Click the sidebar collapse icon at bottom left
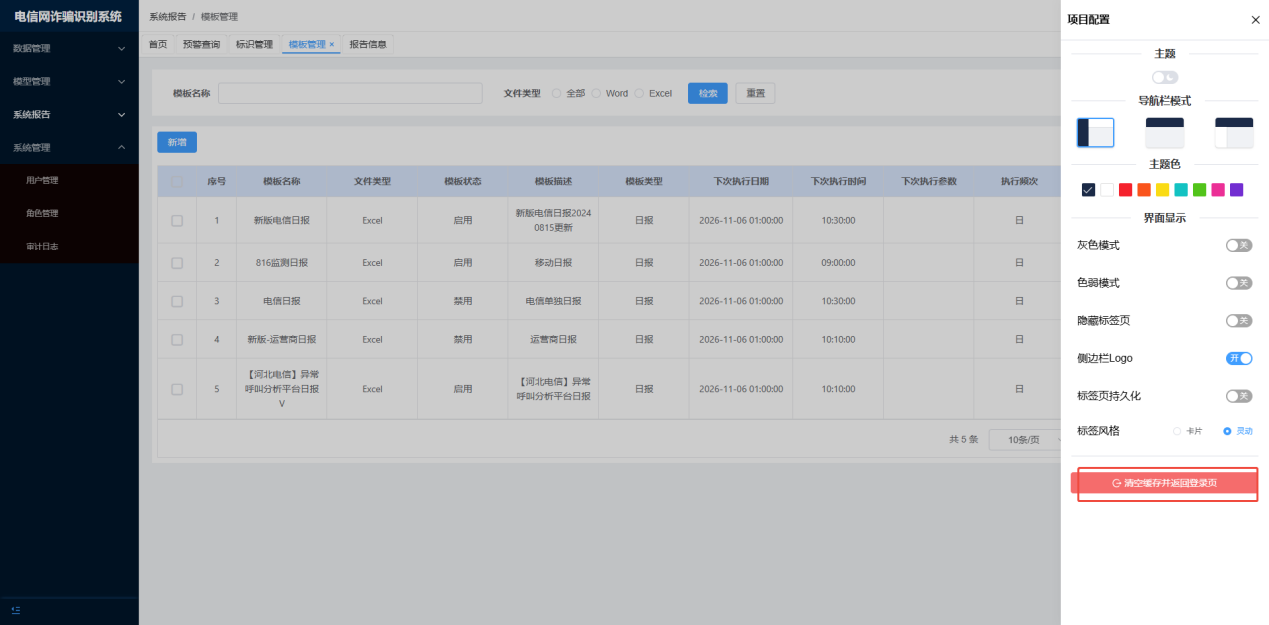The height and width of the screenshot is (625, 1269). tap(16, 610)
